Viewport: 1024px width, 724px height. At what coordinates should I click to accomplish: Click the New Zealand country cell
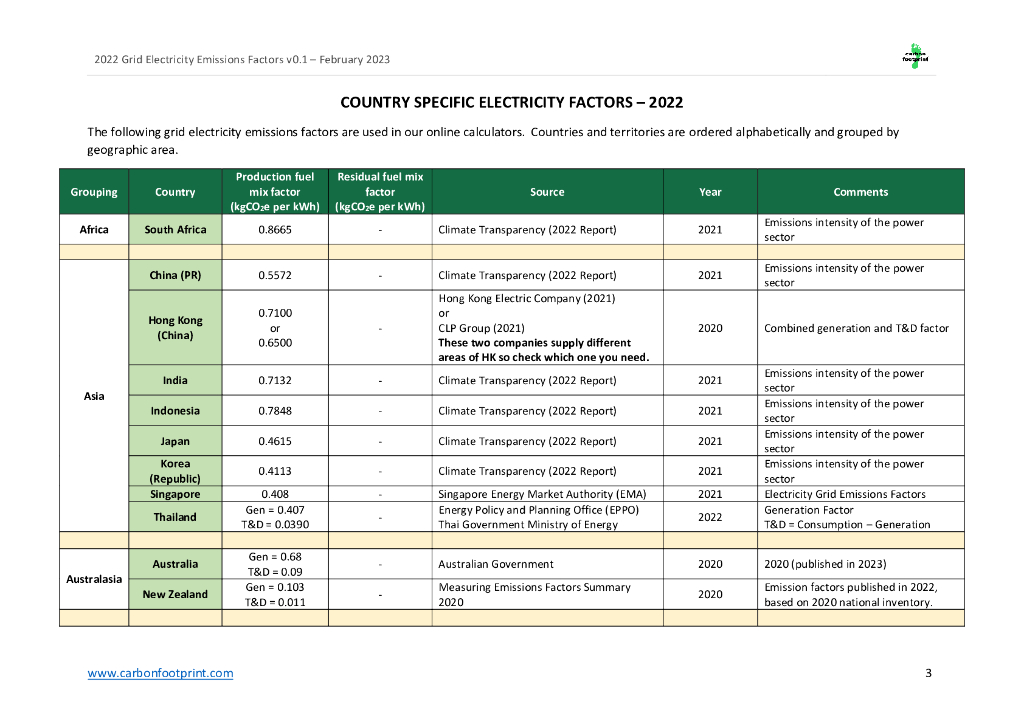point(175,594)
